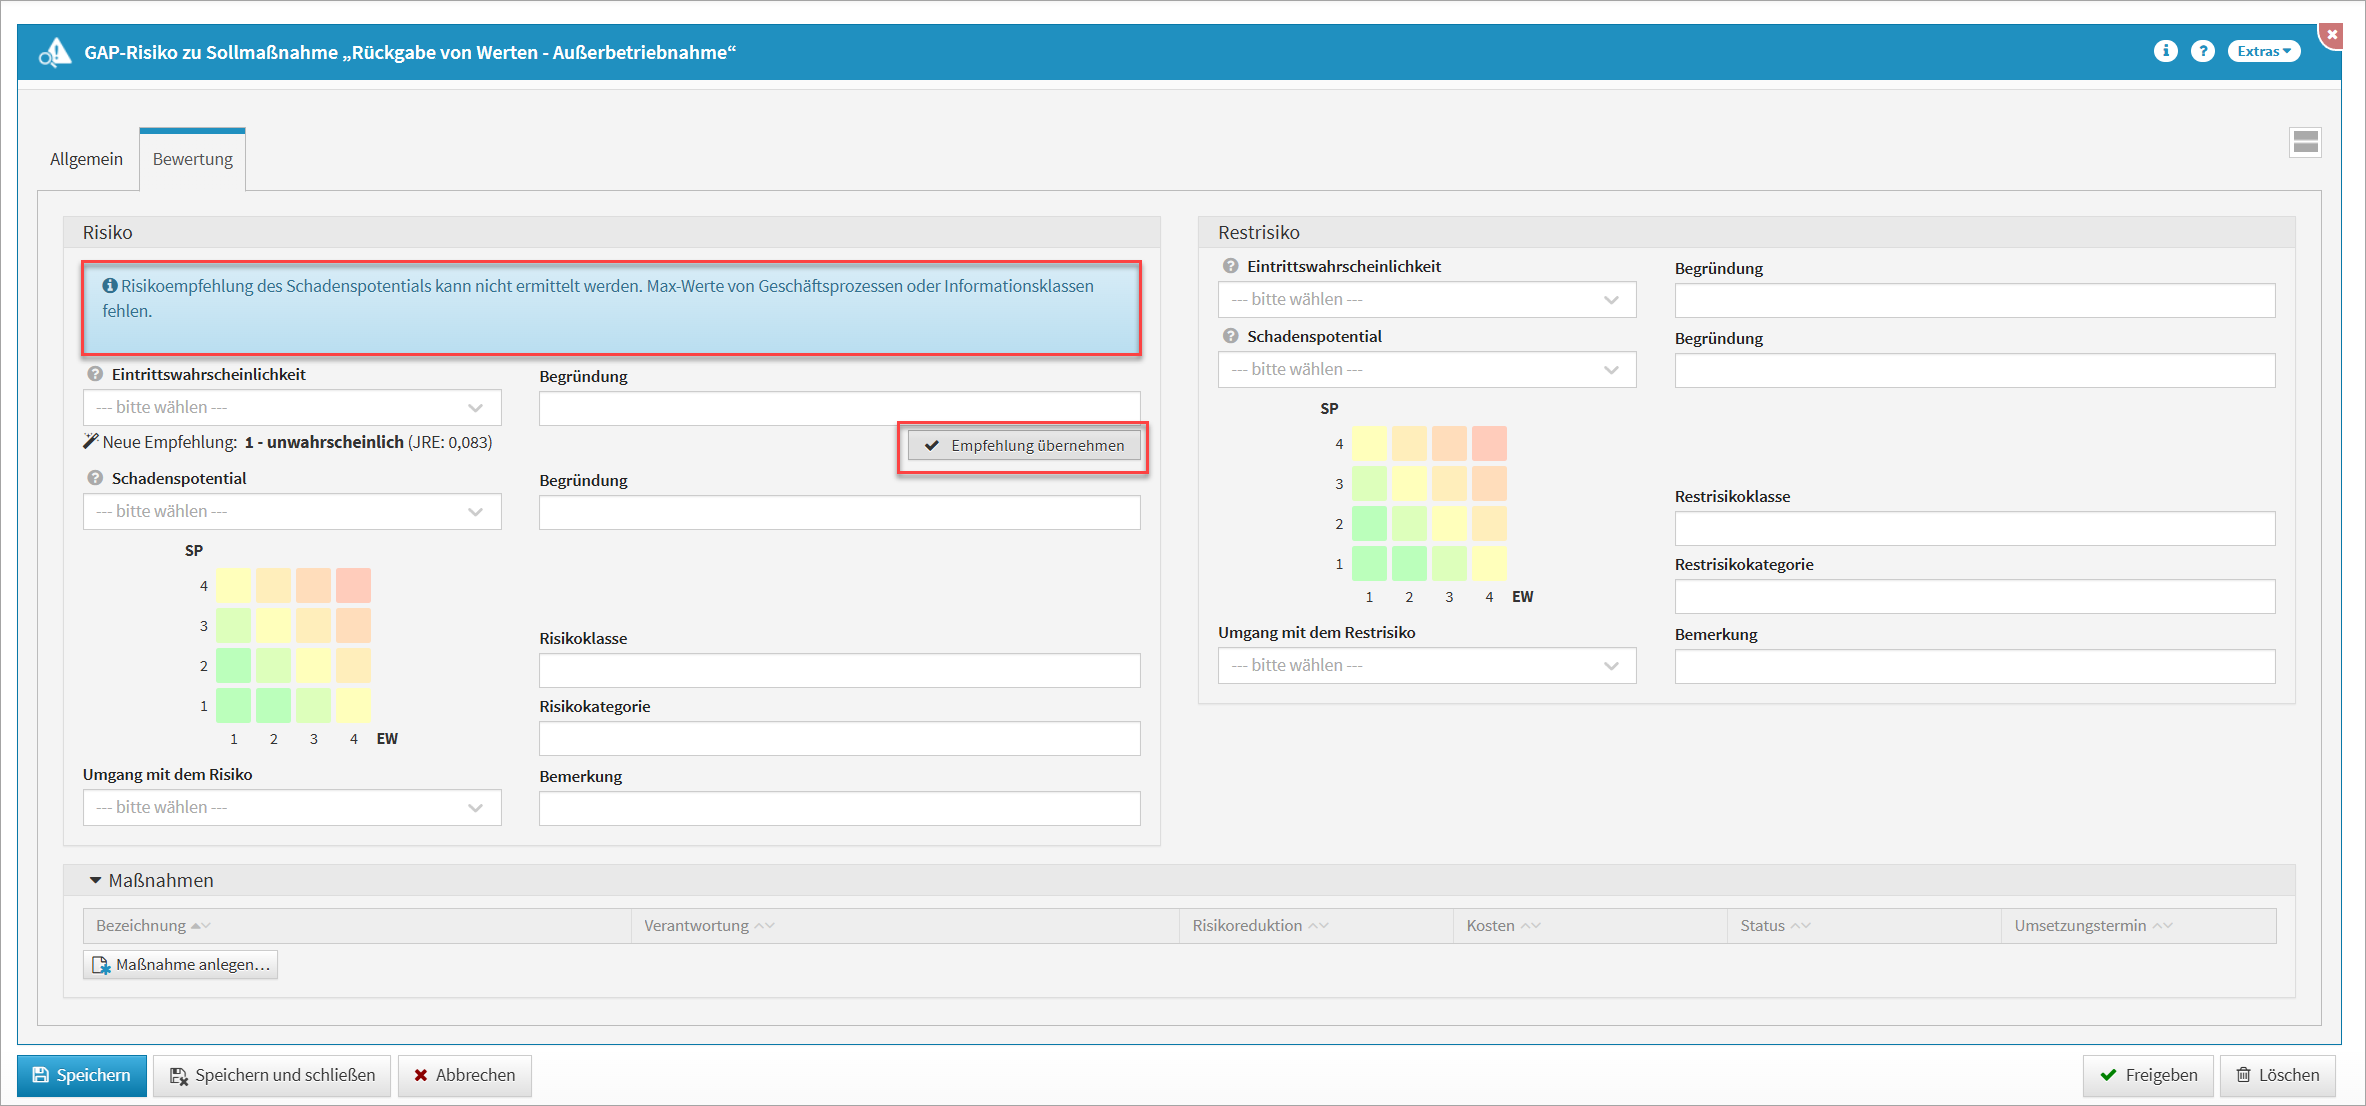Screen dimensions: 2366x1106
Task: Click the magic wand icon next to Neue Empfehlung
Action: pos(91,441)
